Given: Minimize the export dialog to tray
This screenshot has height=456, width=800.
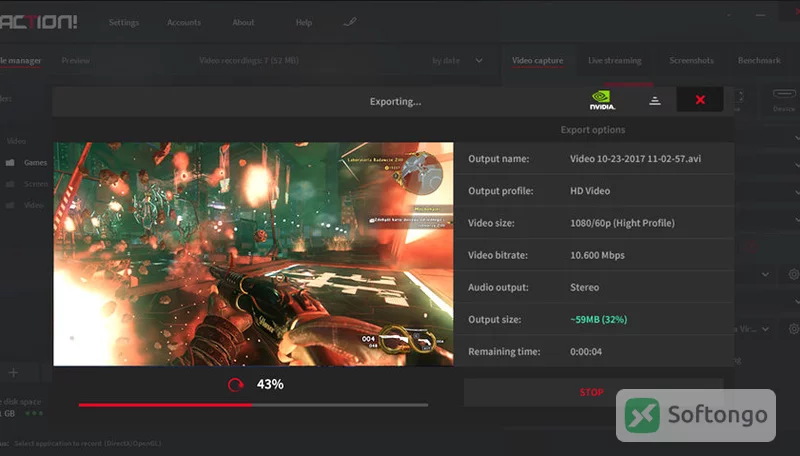Looking at the screenshot, I should pos(655,100).
